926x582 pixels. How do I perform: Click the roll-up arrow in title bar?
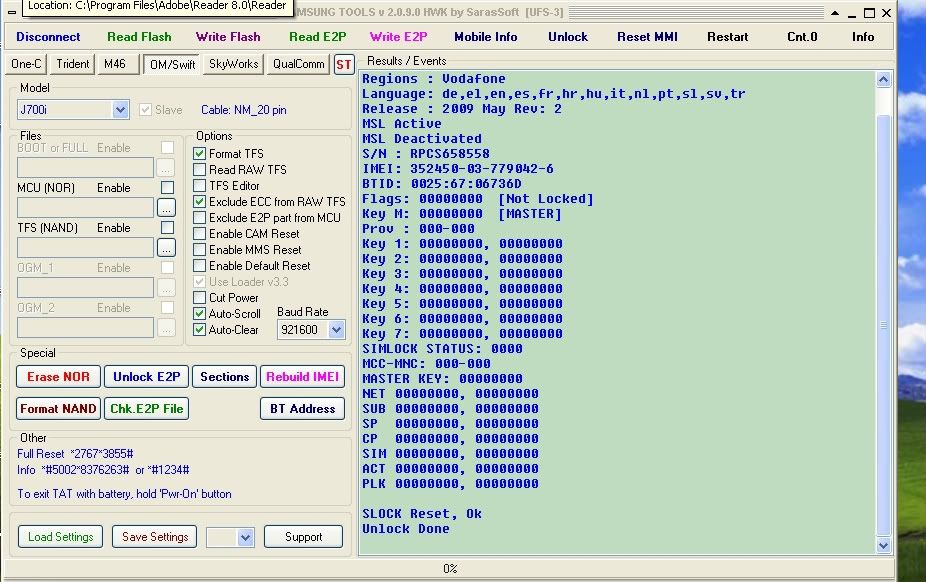(x=835, y=13)
